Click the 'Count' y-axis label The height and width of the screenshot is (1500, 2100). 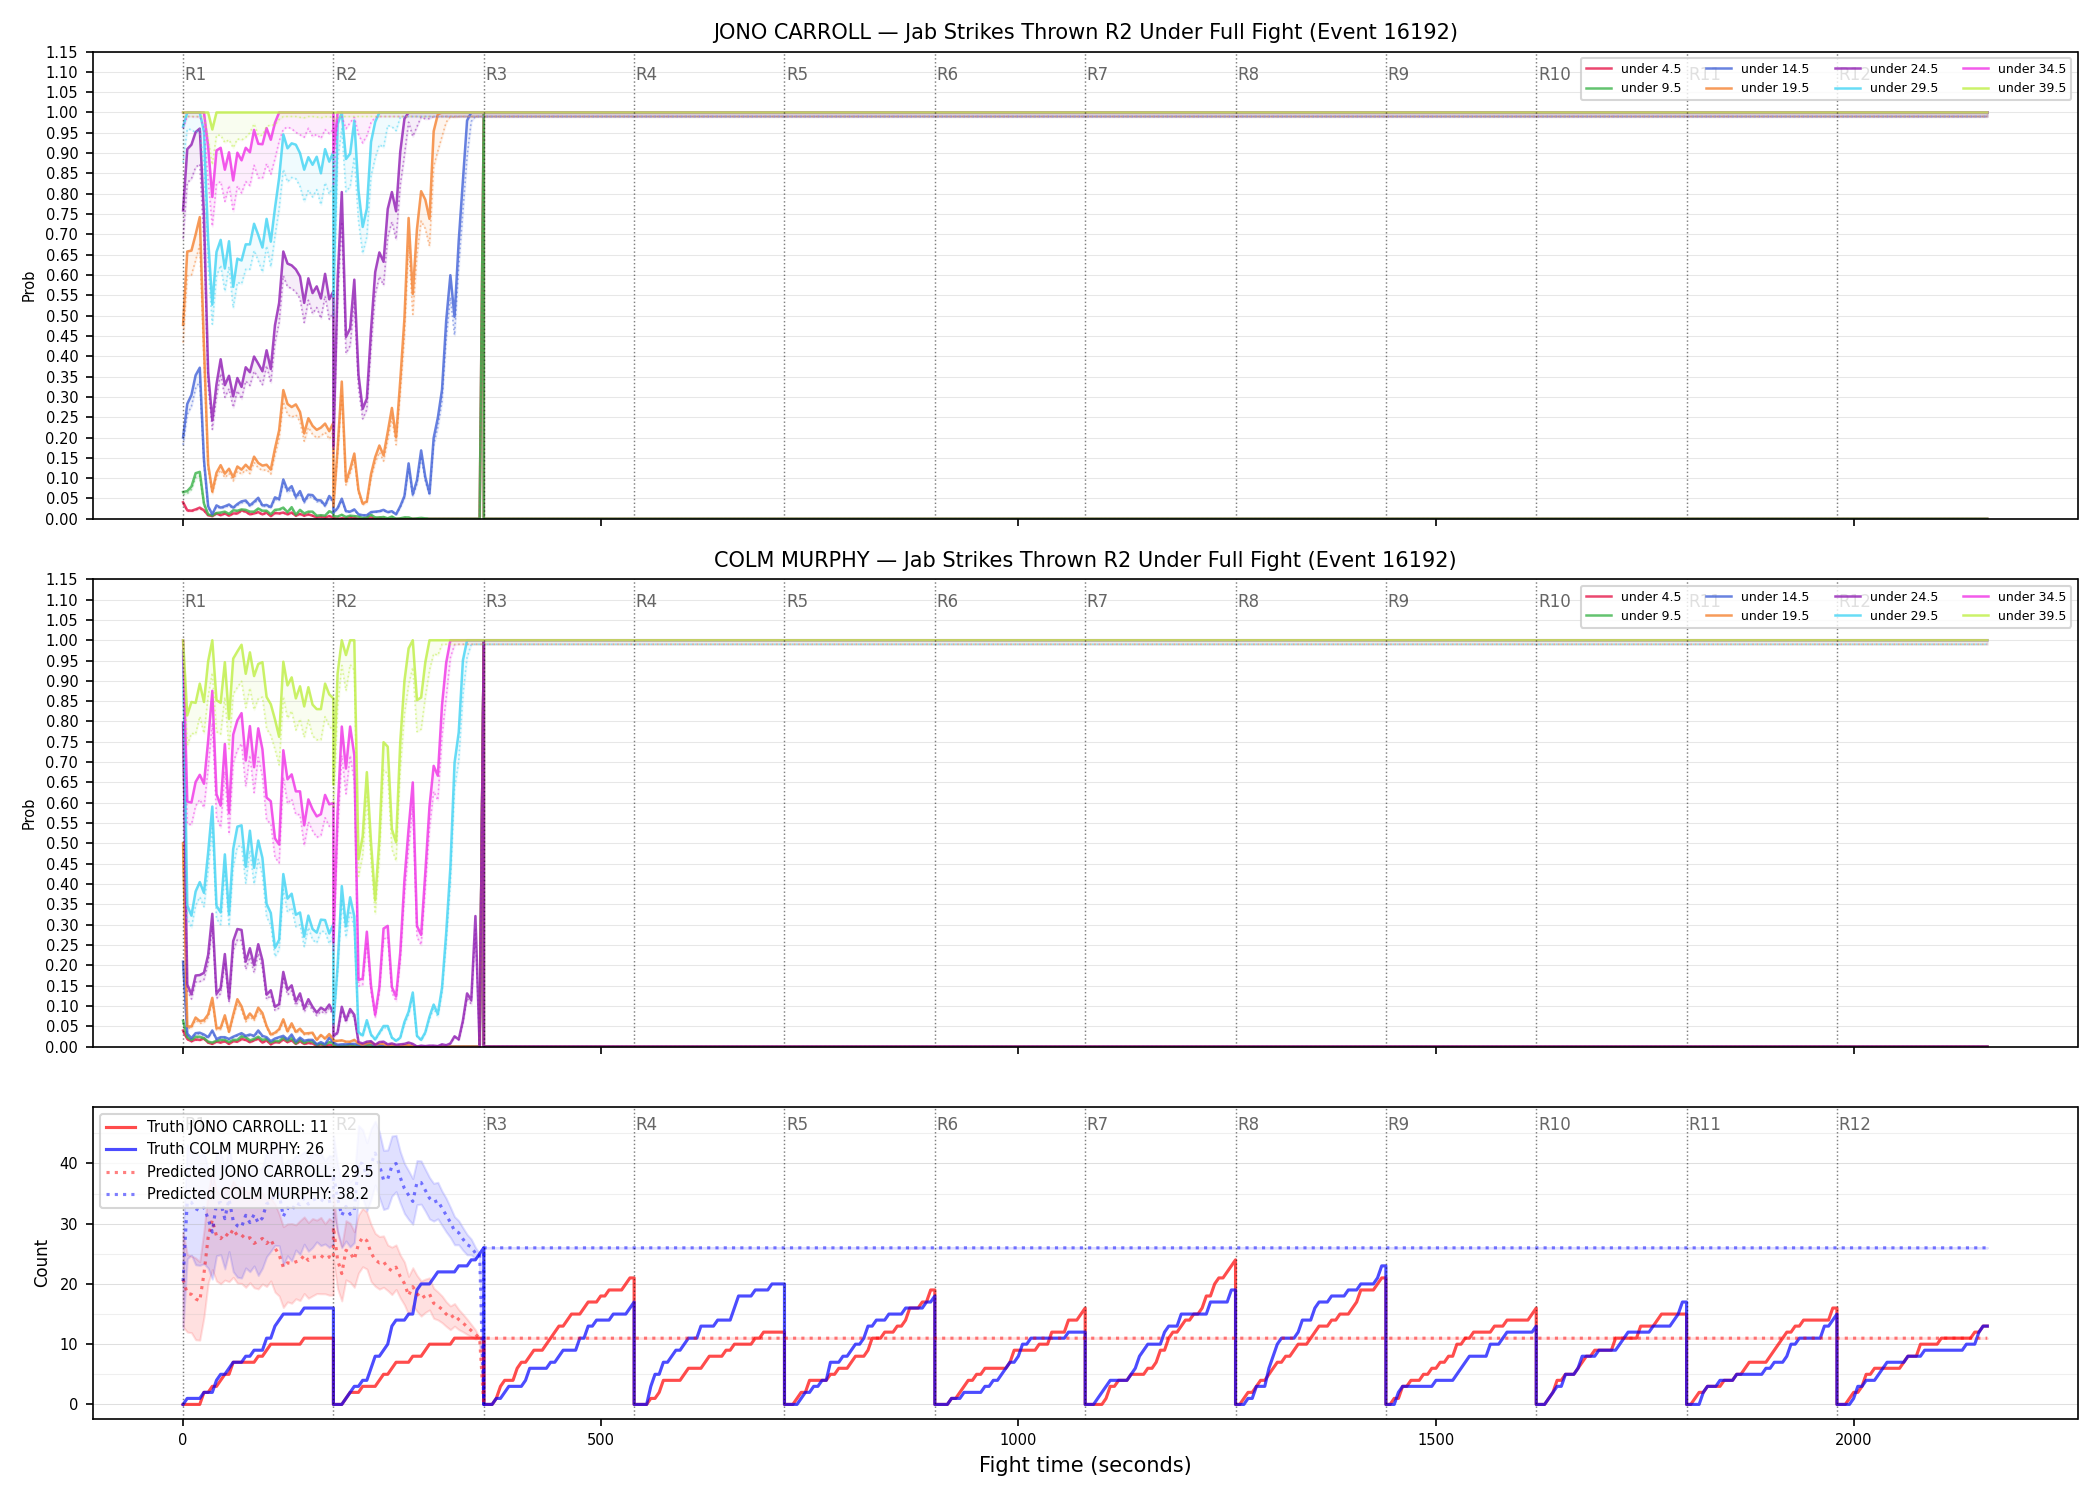[41, 1263]
